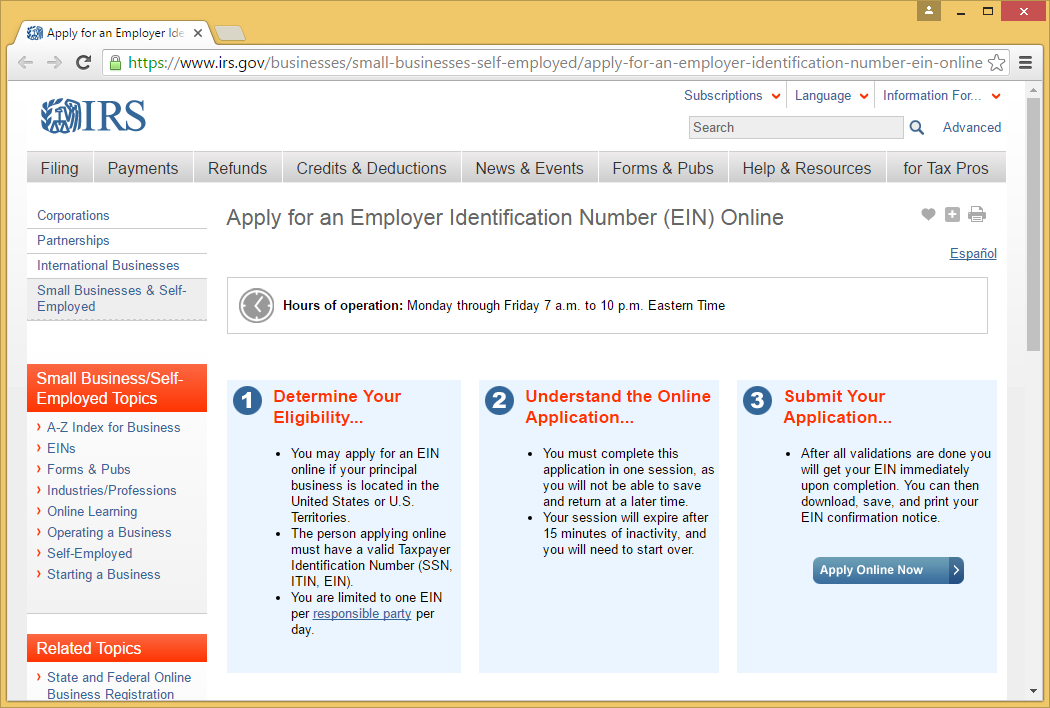The image size is (1050, 708).
Task: Open Industries/Professions topic link
Action: click(x=112, y=490)
